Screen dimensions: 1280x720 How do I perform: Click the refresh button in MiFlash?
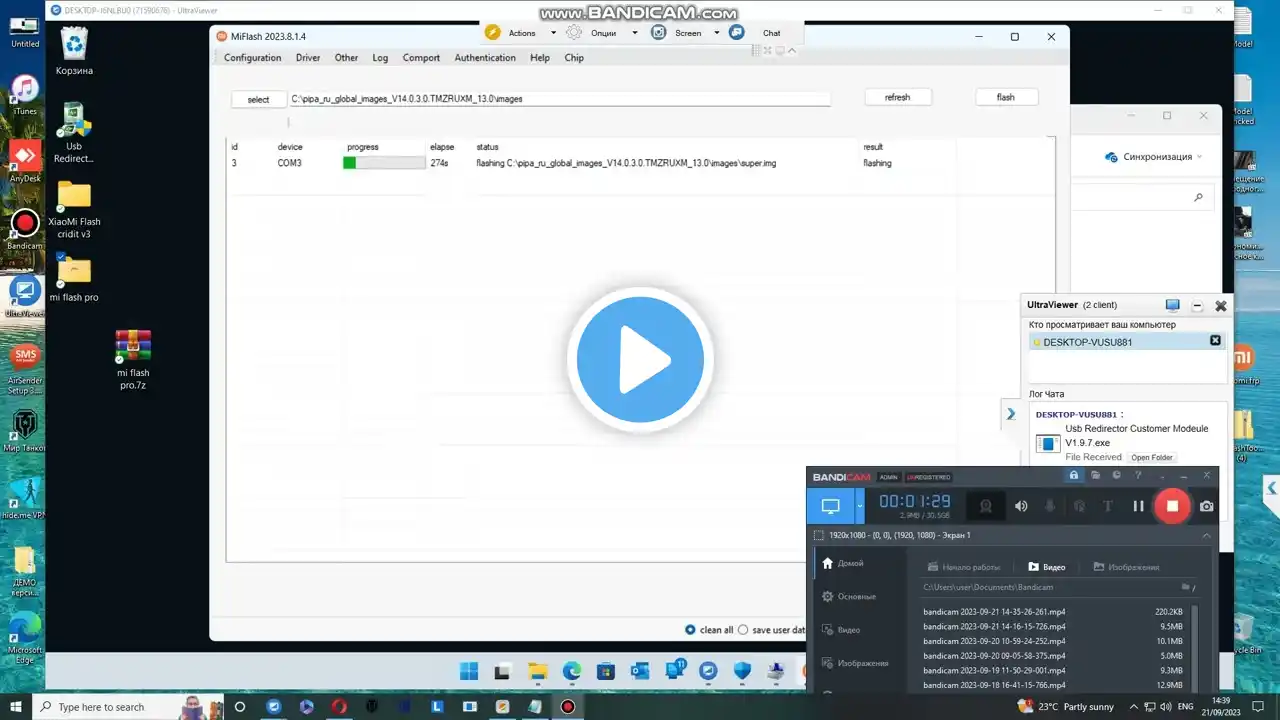[x=898, y=97]
